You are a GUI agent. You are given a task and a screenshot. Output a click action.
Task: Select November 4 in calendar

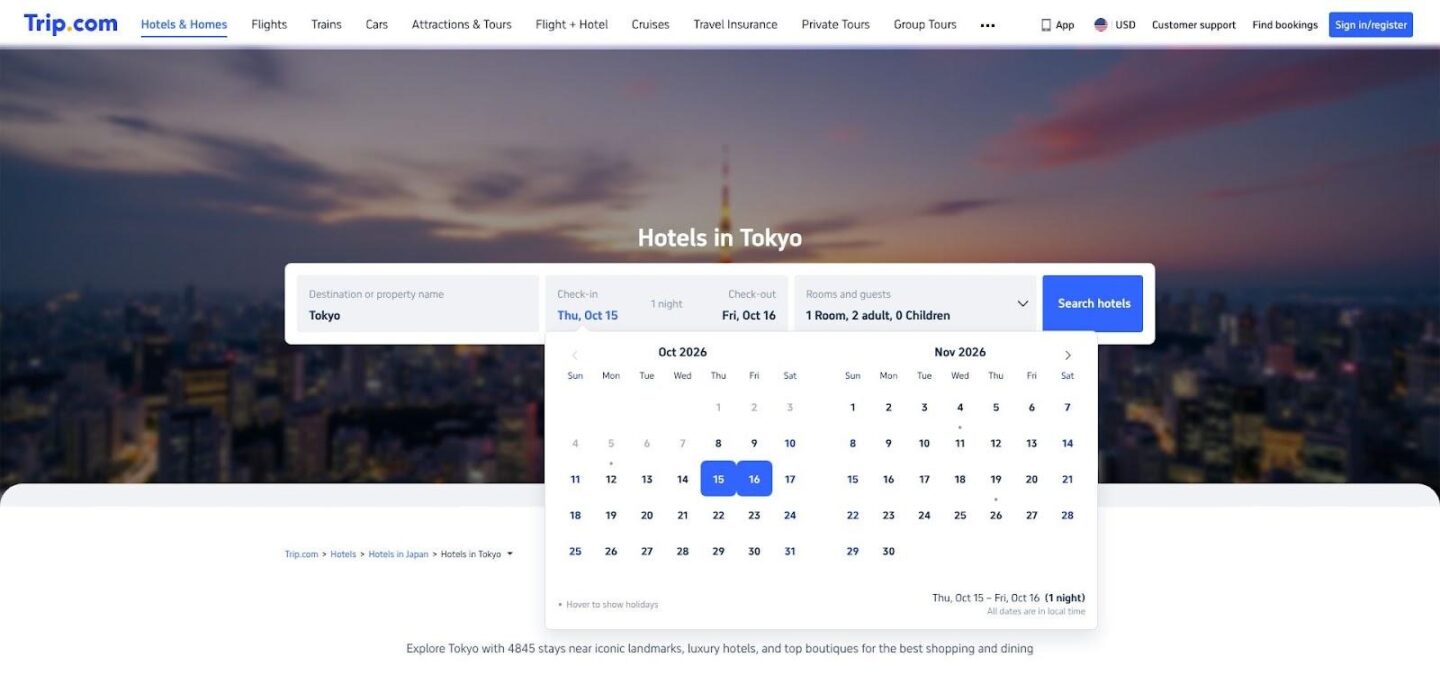tap(960, 408)
